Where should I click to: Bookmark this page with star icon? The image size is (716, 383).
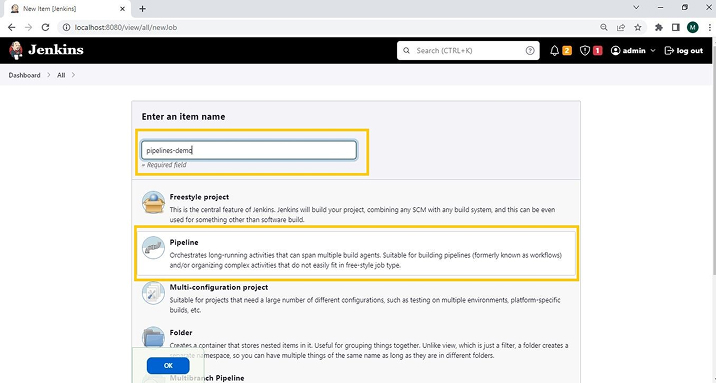coord(638,27)
